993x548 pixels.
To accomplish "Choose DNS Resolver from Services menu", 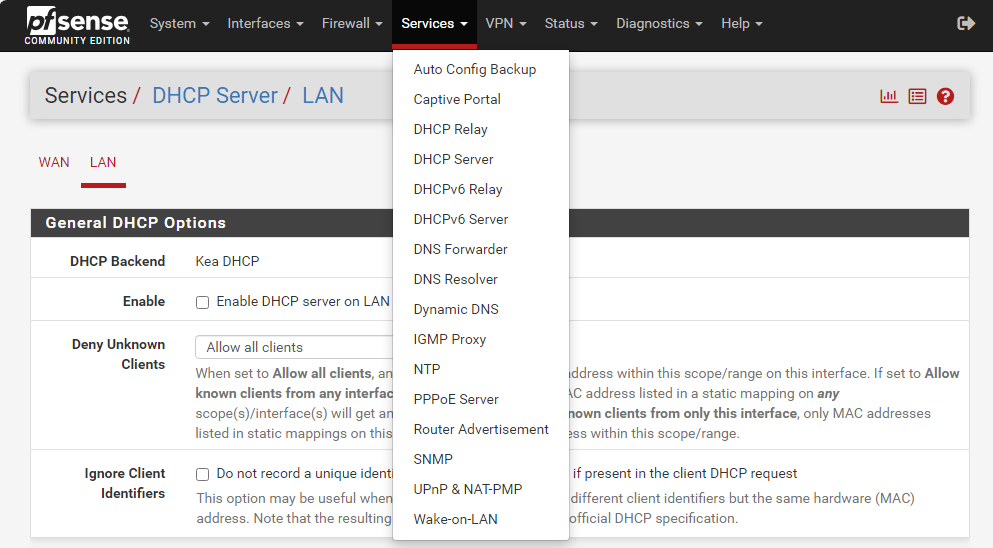I will pos(455,279).
